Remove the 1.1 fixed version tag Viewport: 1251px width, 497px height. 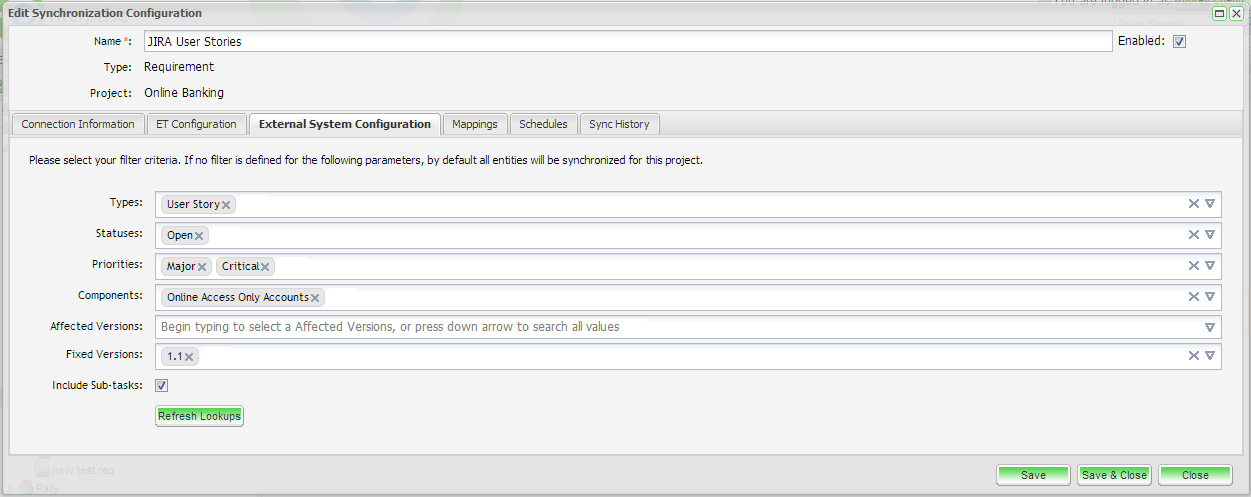point(189,356)
